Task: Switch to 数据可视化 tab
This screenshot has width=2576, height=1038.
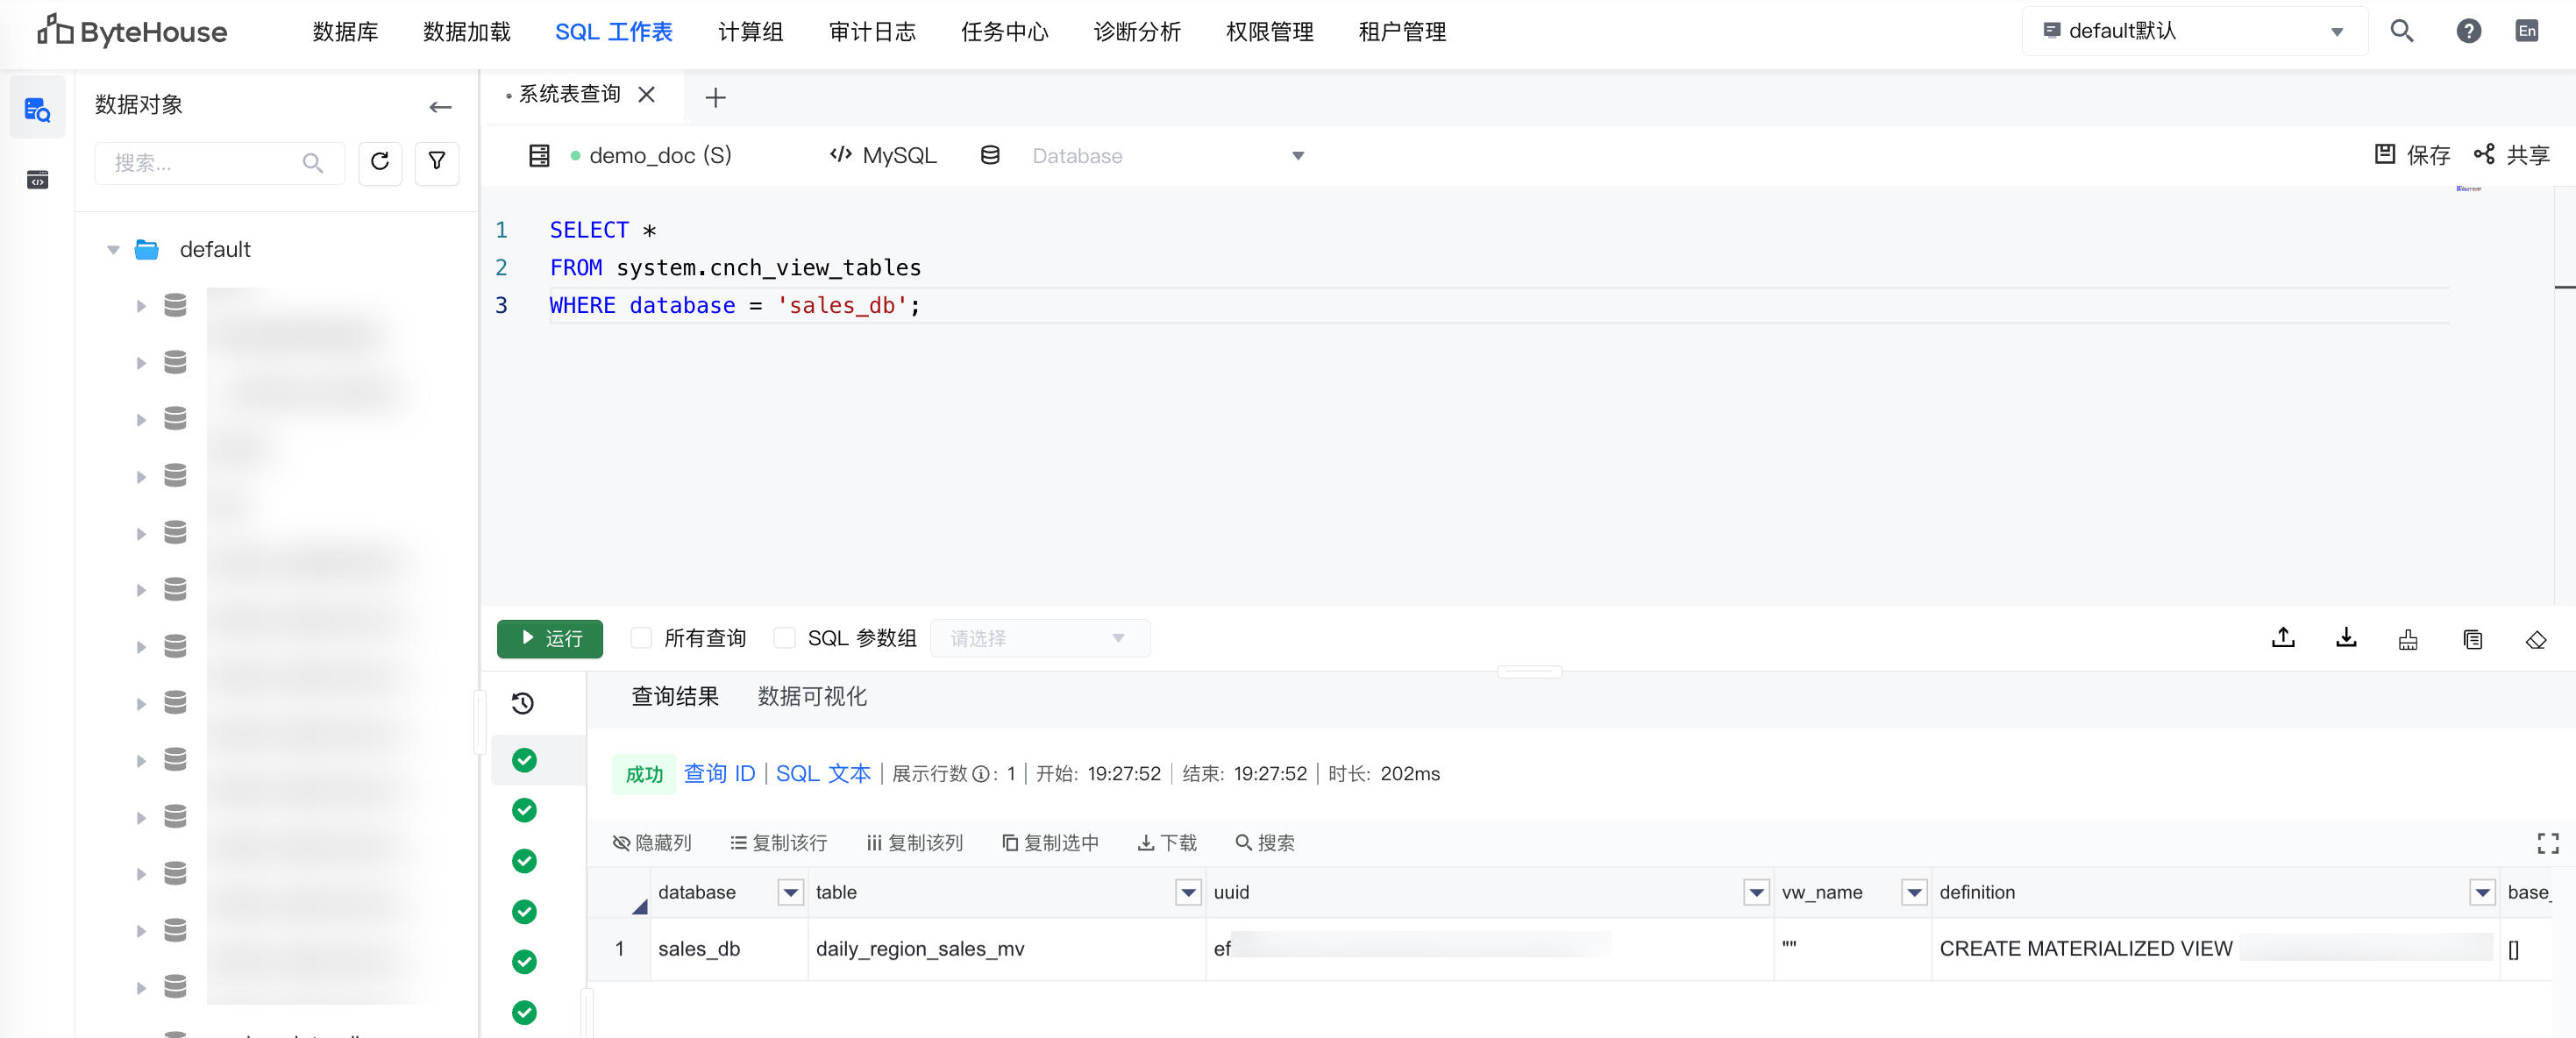Action: (811, 696)
